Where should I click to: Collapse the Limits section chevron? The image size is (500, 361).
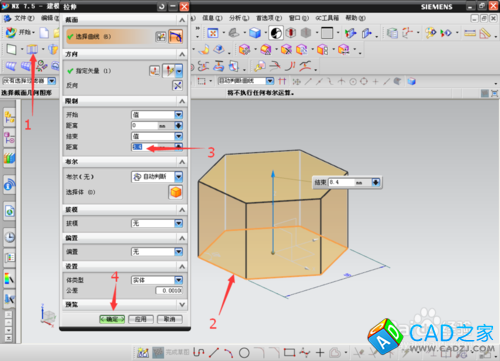pyautogui.click(x=182, y=101)
